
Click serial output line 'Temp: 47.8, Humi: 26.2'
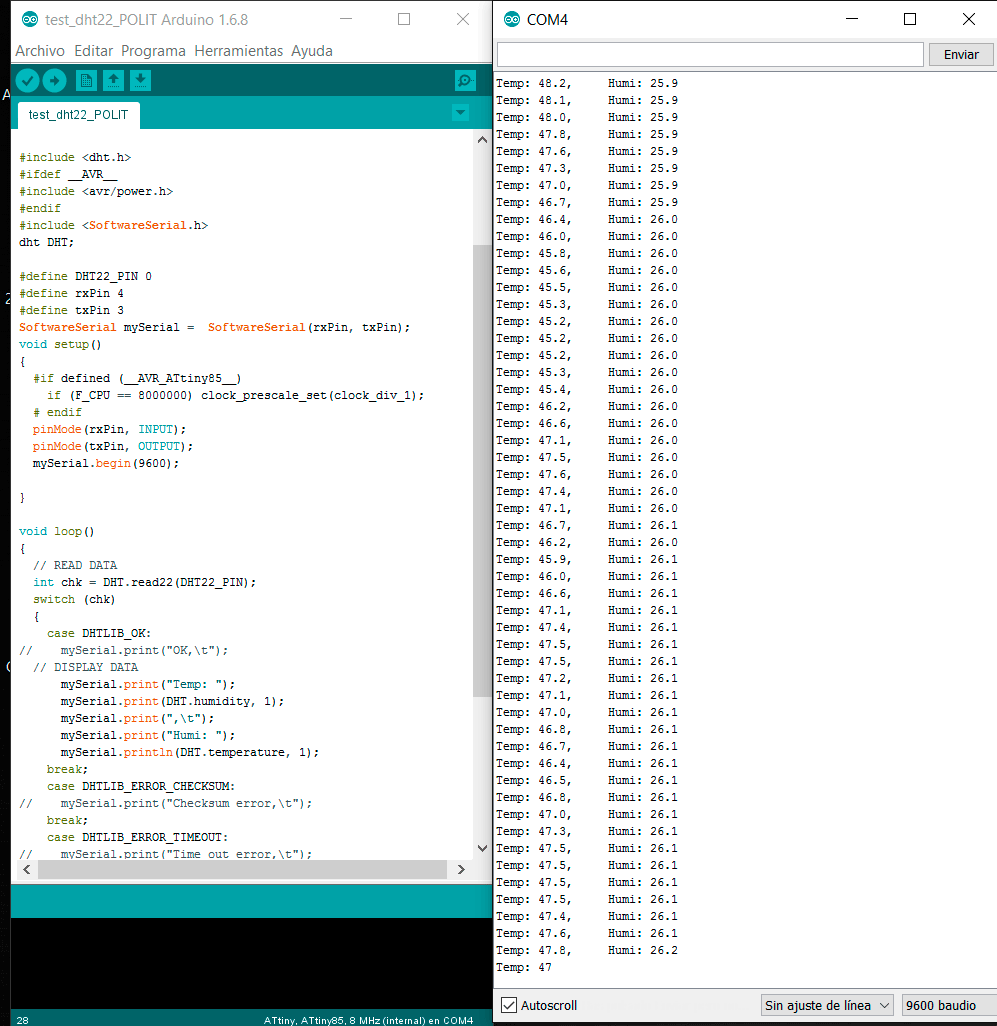tap(587, 950)
